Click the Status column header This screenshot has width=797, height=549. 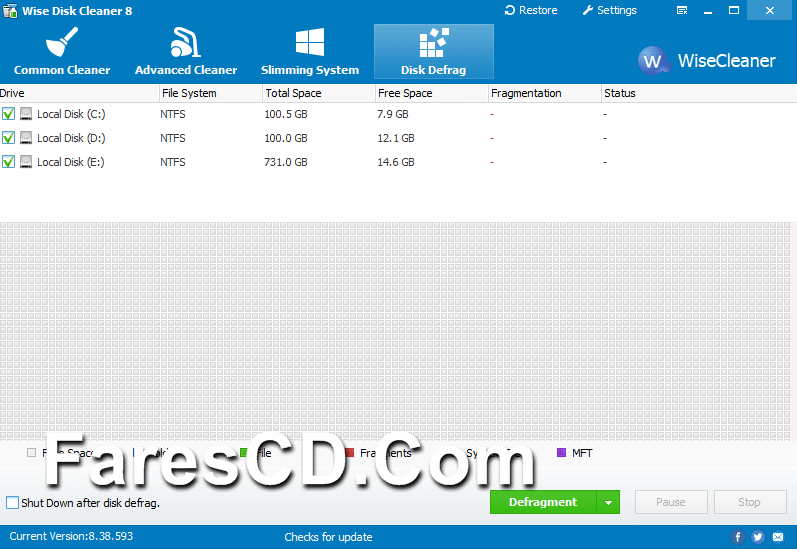(699, 93)
